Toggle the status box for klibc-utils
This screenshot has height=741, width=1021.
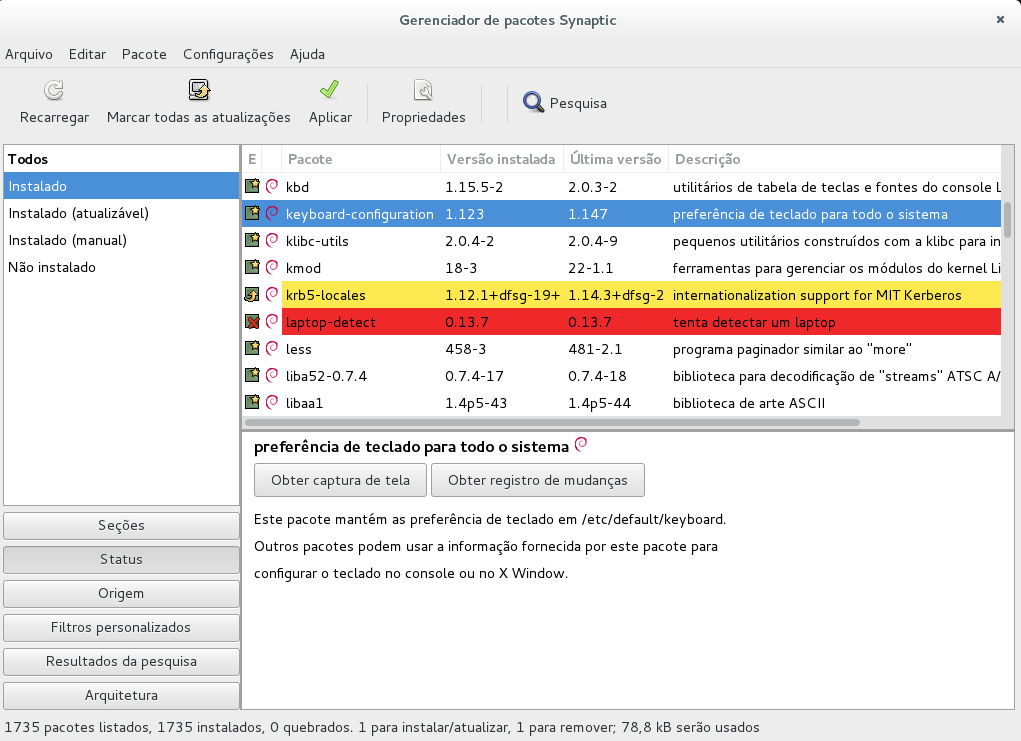253,241
